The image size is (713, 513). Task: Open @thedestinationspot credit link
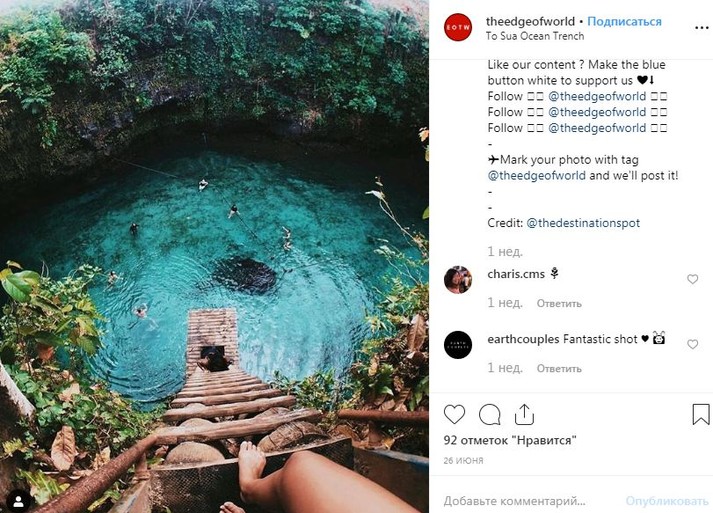coord(583,223)
